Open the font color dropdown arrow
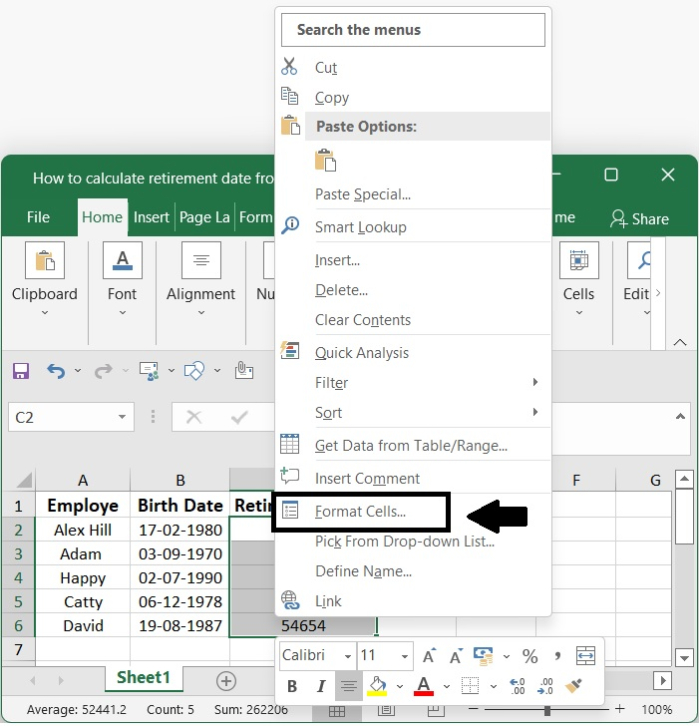 [447, 686]
